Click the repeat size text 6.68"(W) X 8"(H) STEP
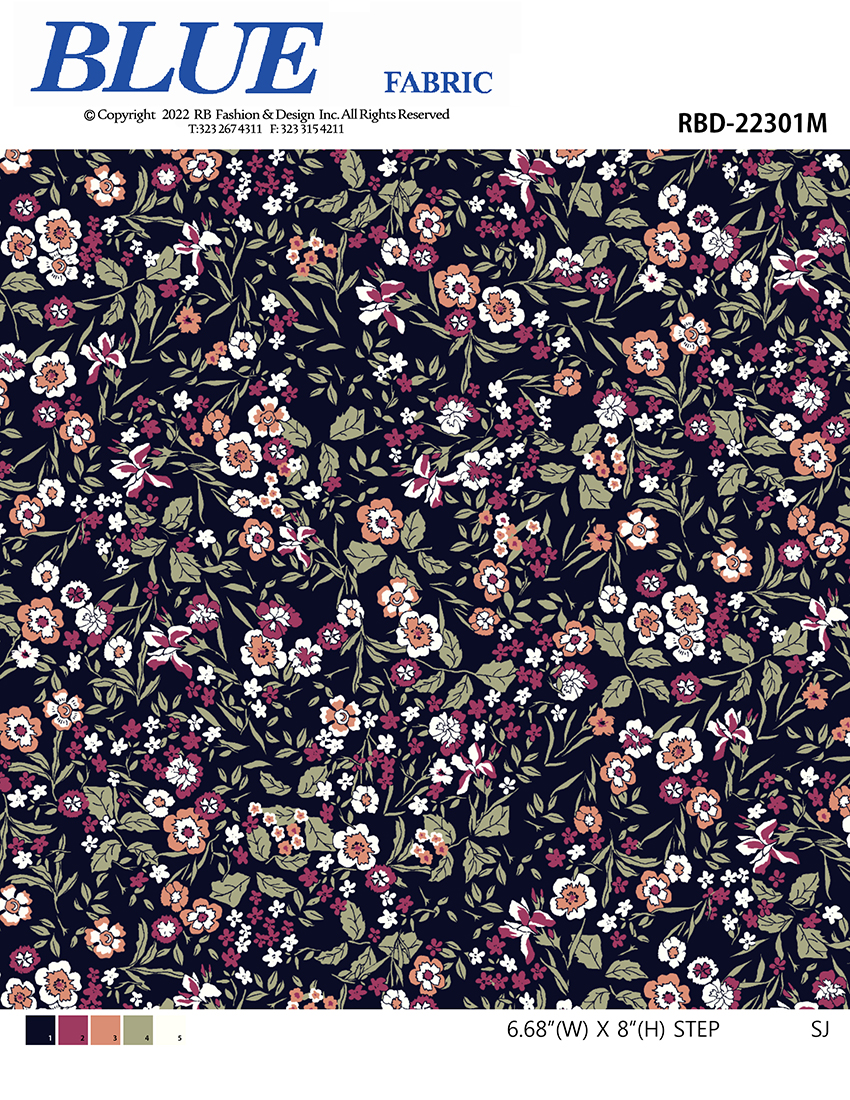850x1100 pixels. [x=613, y=1029]
